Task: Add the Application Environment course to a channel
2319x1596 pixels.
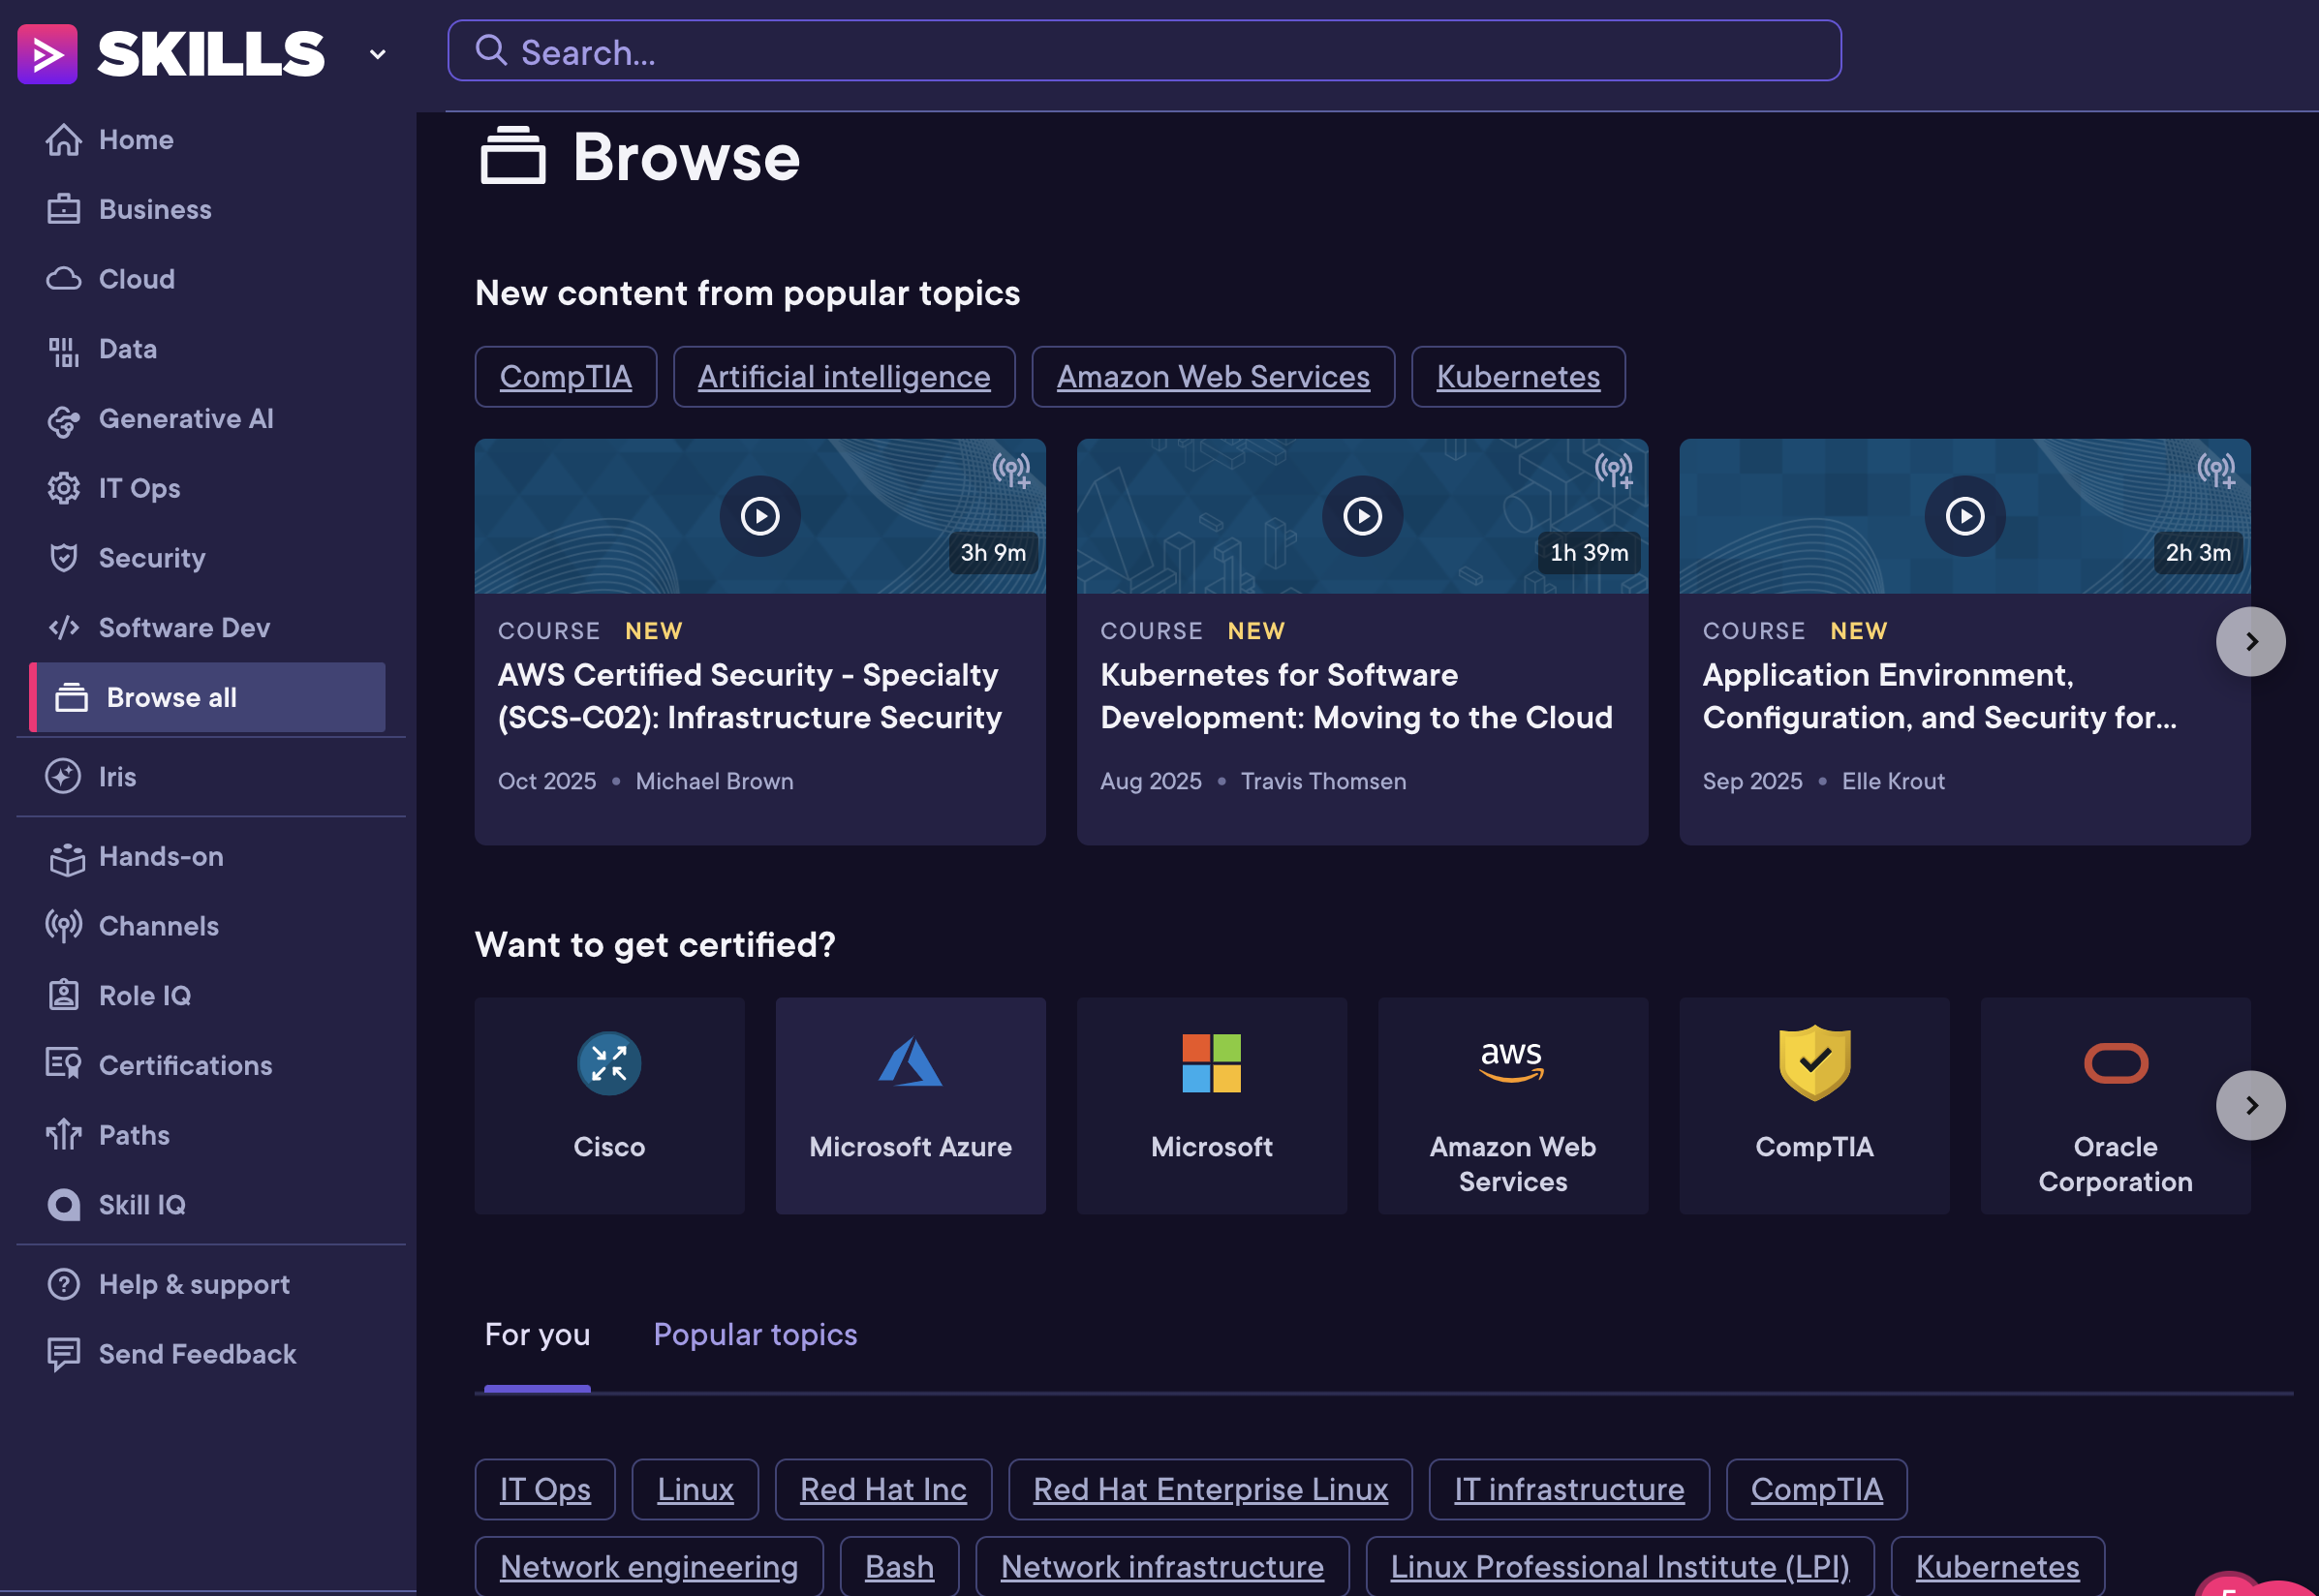Action: pos(2215,470)
